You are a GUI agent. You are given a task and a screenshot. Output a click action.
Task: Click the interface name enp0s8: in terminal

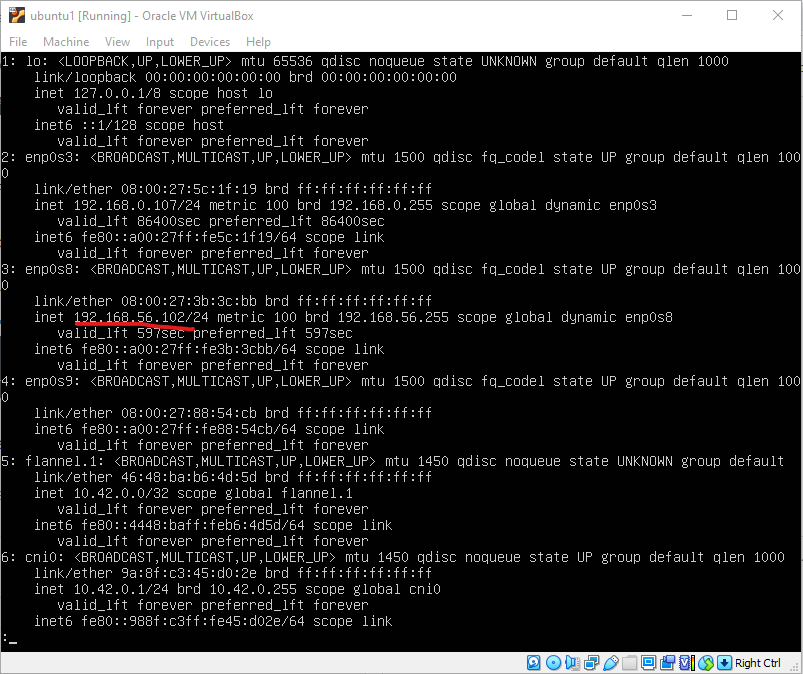53,269
